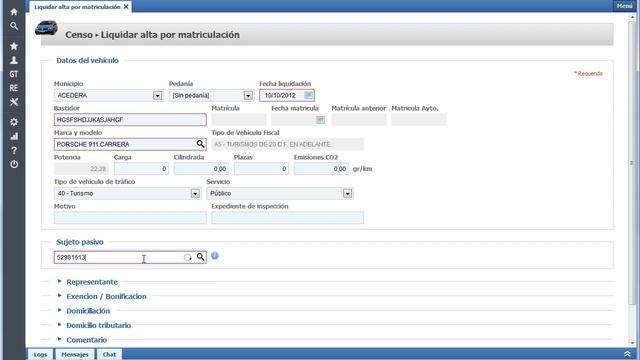Open the person icon in sidebar
This screenshot has height=360, width=640.
tap(14, 60)
